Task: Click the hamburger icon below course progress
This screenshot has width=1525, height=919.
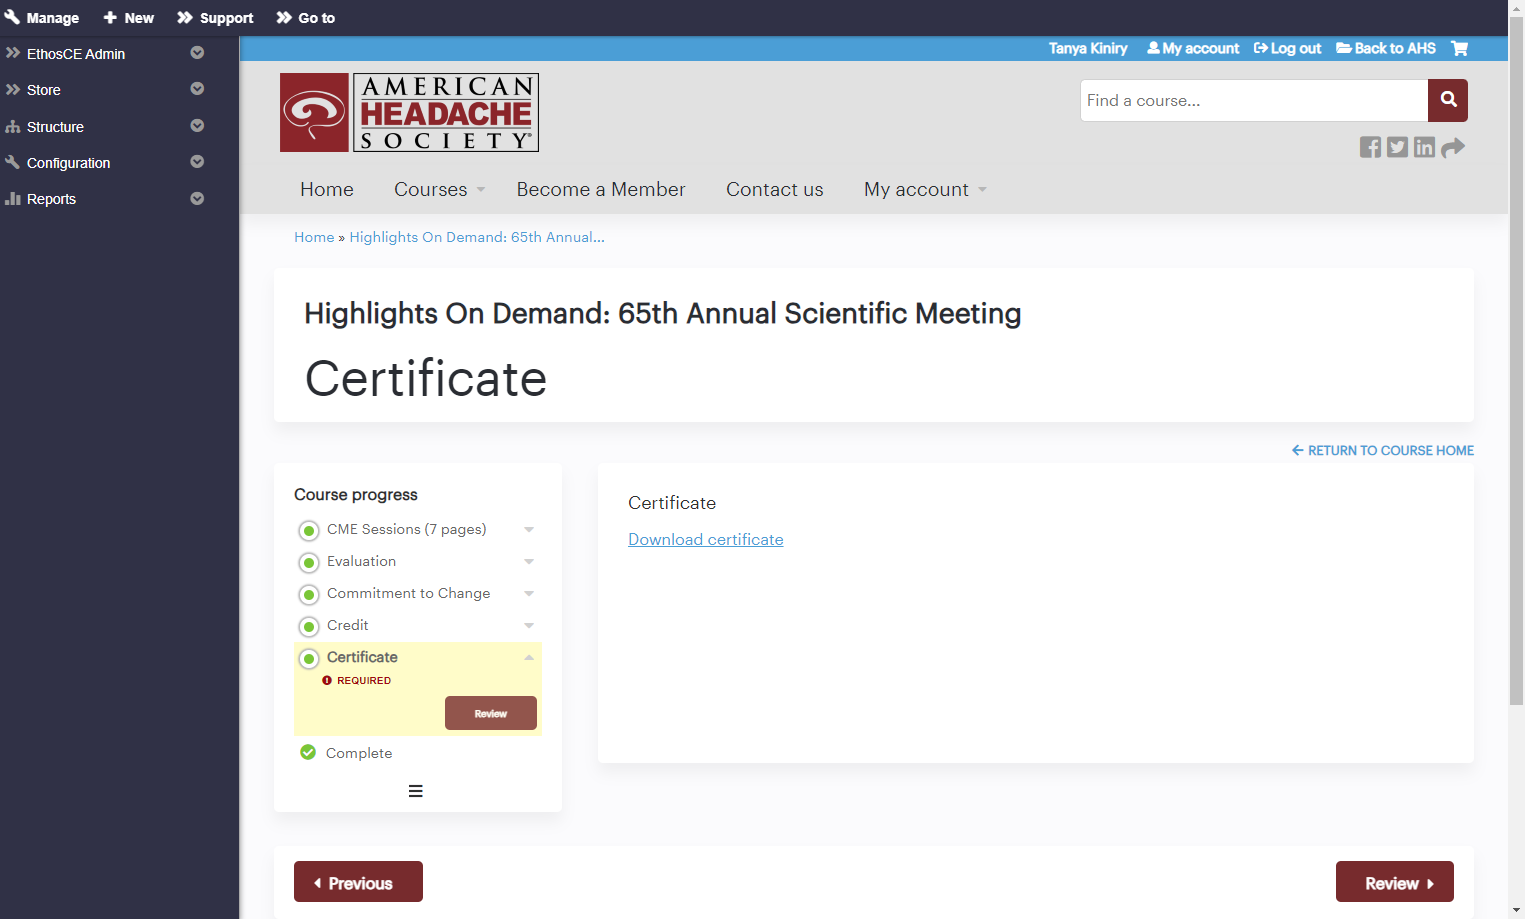Action: (x=416, y=791)
